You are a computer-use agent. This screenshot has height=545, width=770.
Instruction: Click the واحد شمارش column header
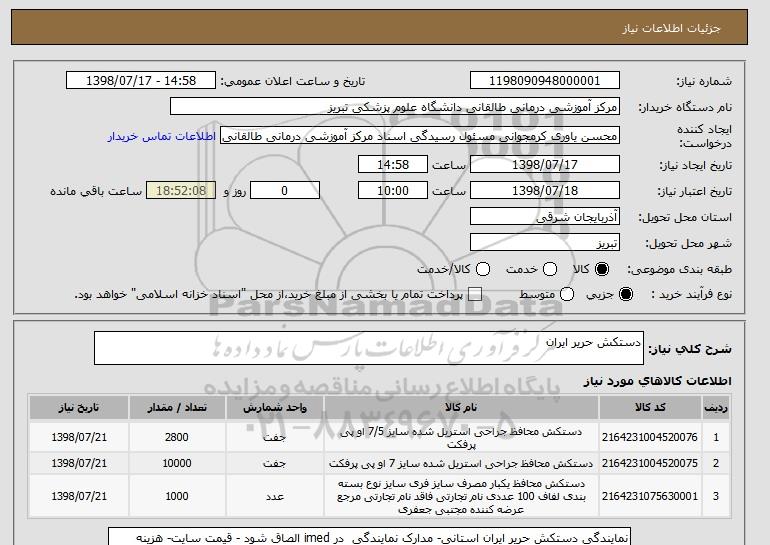[x=275, y=408]
